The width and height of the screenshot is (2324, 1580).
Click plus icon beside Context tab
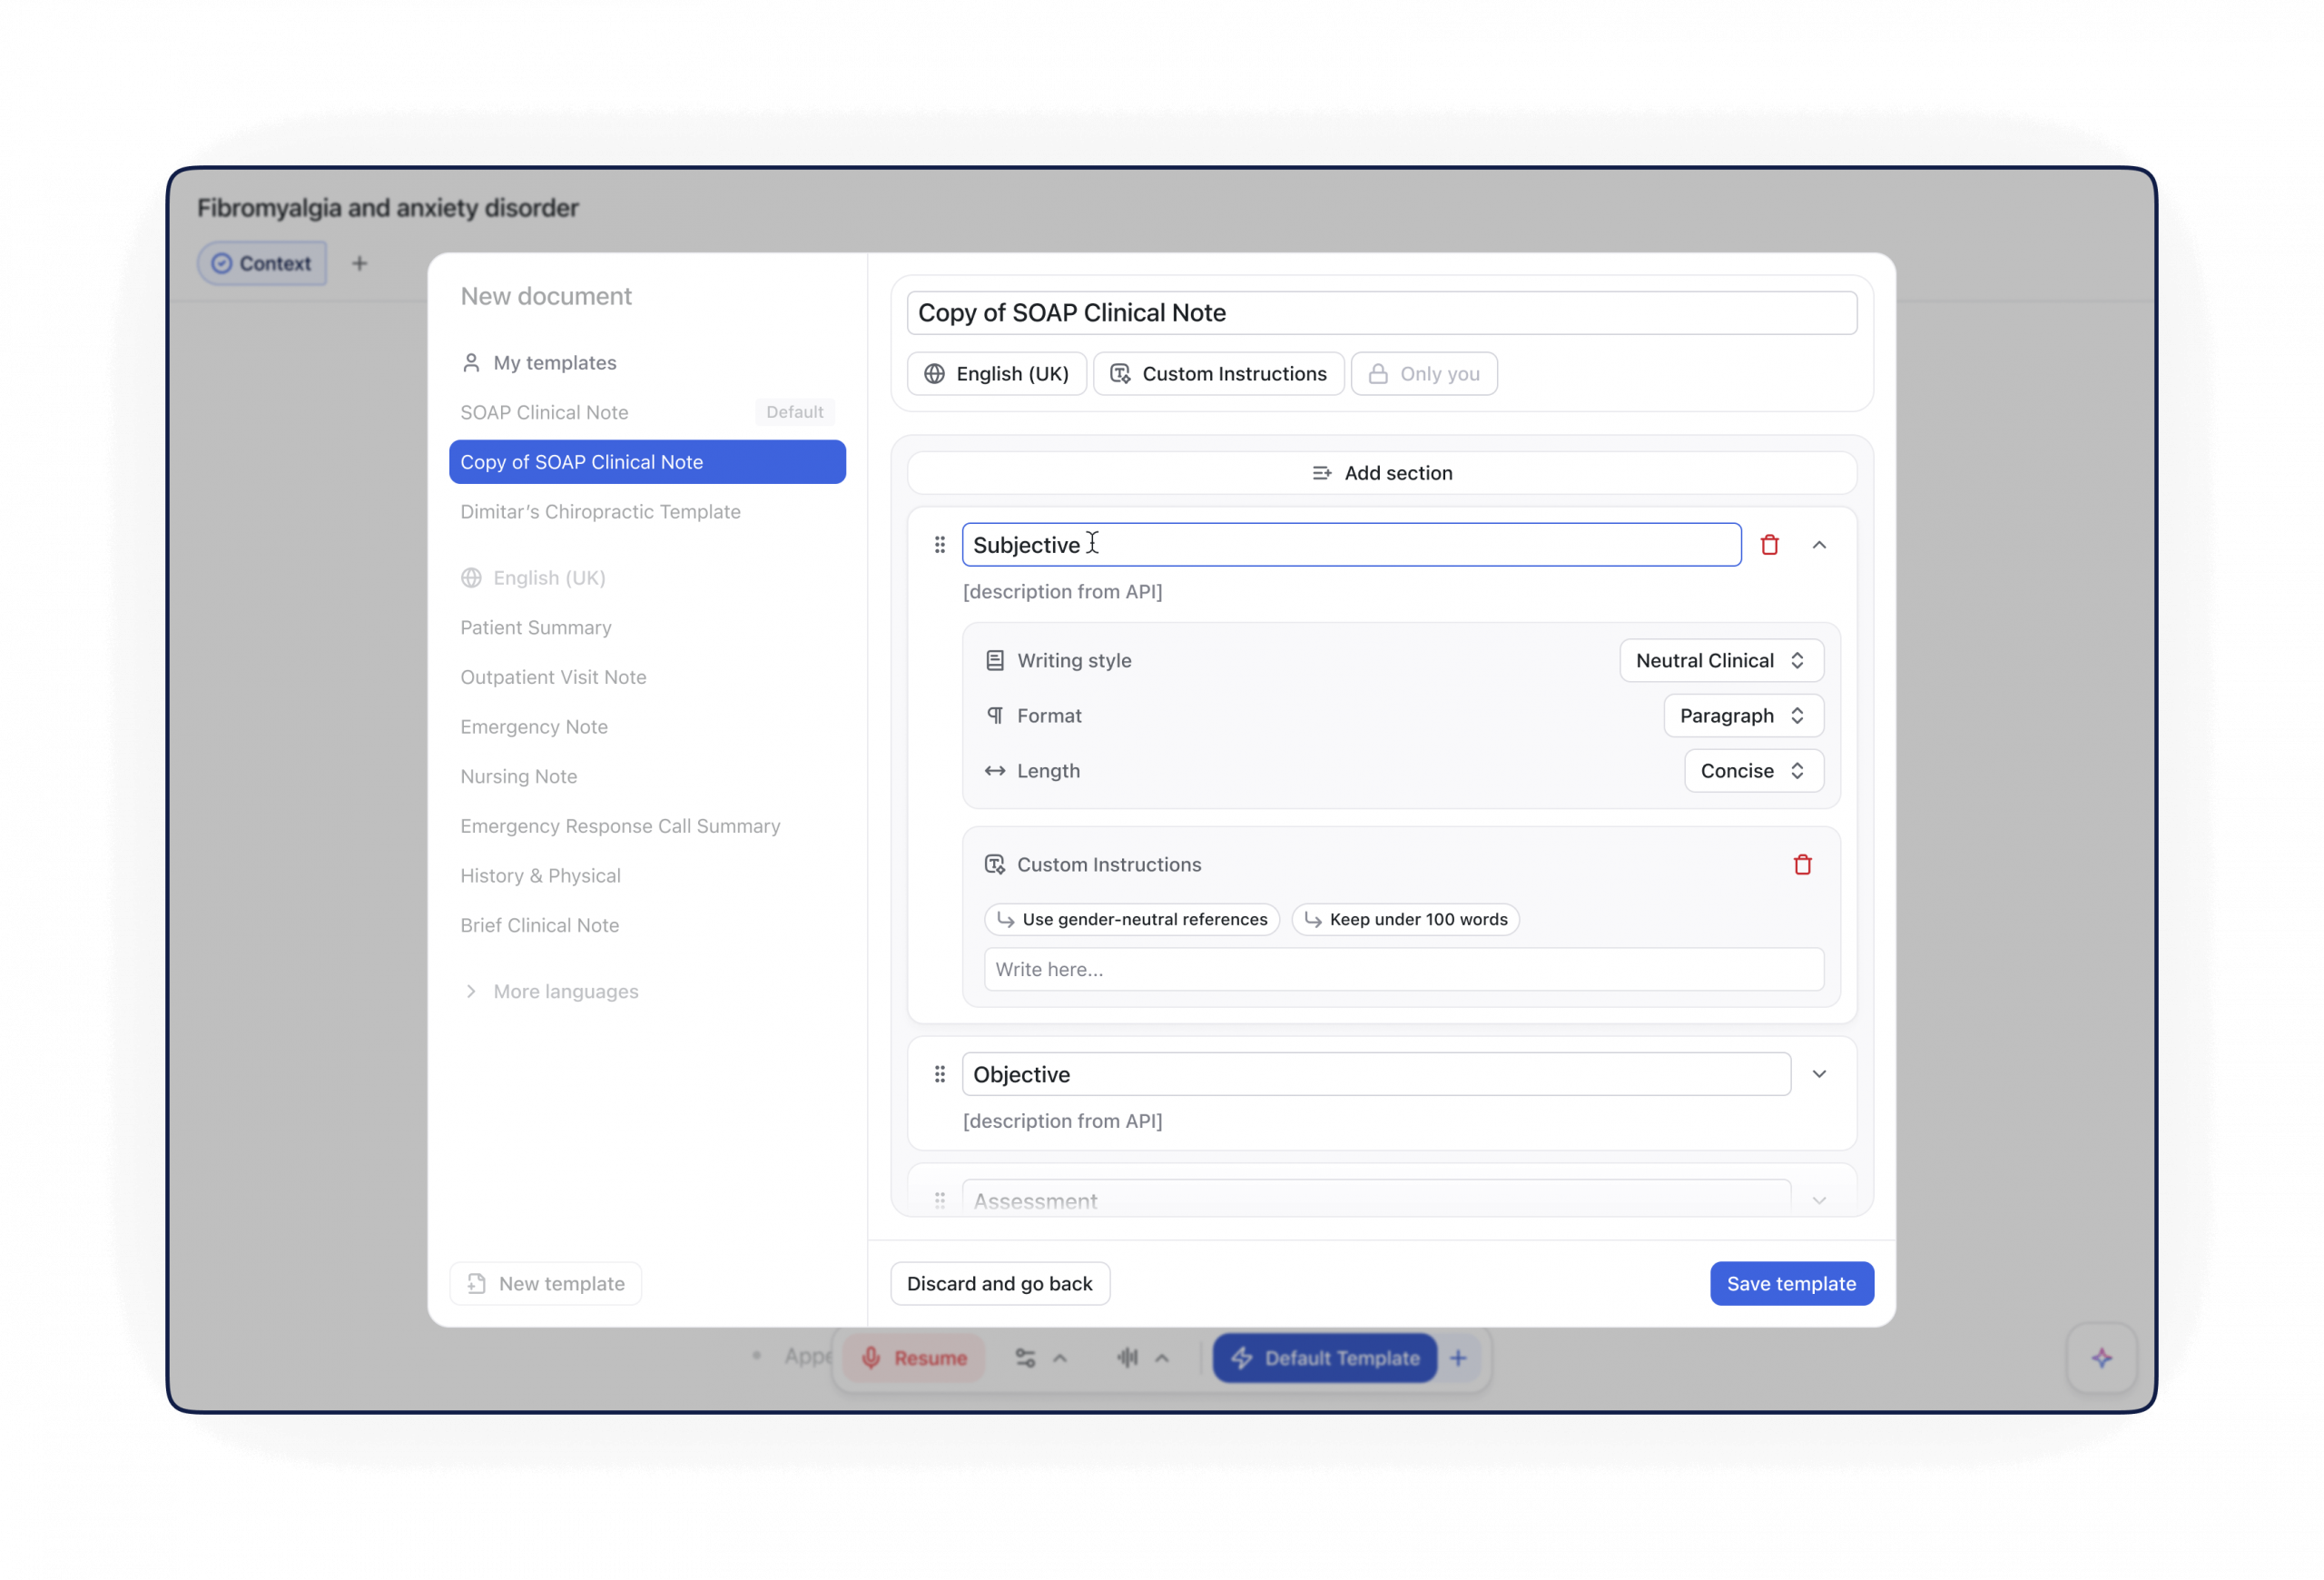coord(360,263)
